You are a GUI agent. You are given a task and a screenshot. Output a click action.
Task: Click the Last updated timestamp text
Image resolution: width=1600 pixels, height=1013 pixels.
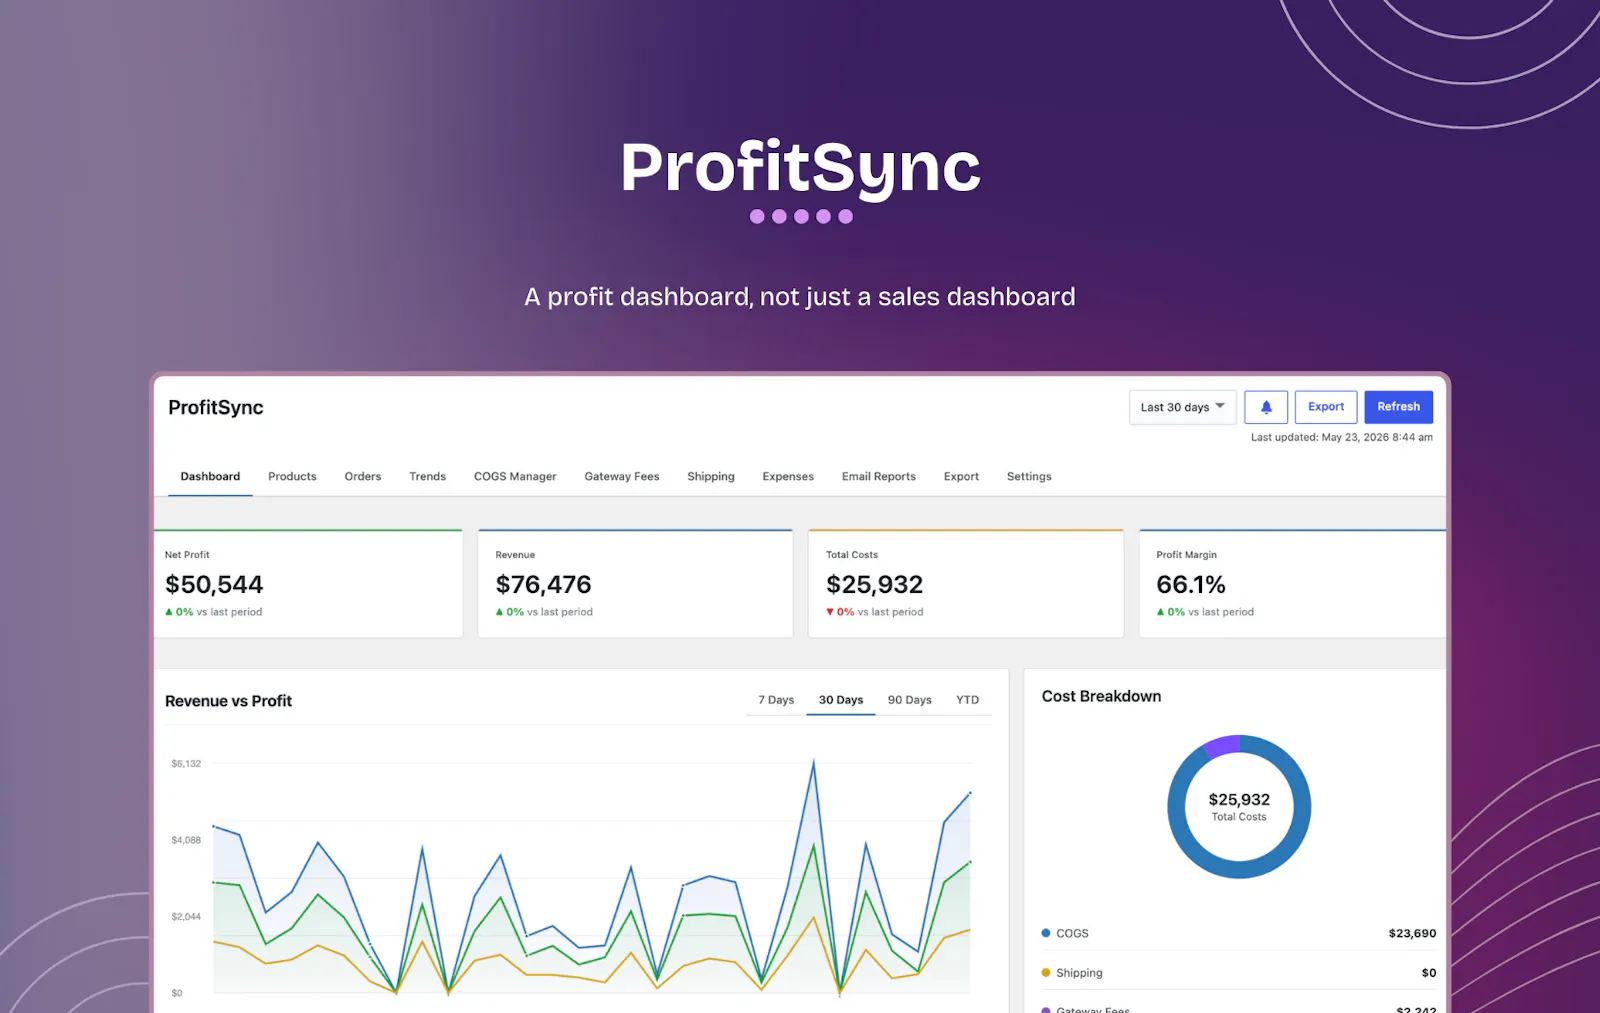1342,437
